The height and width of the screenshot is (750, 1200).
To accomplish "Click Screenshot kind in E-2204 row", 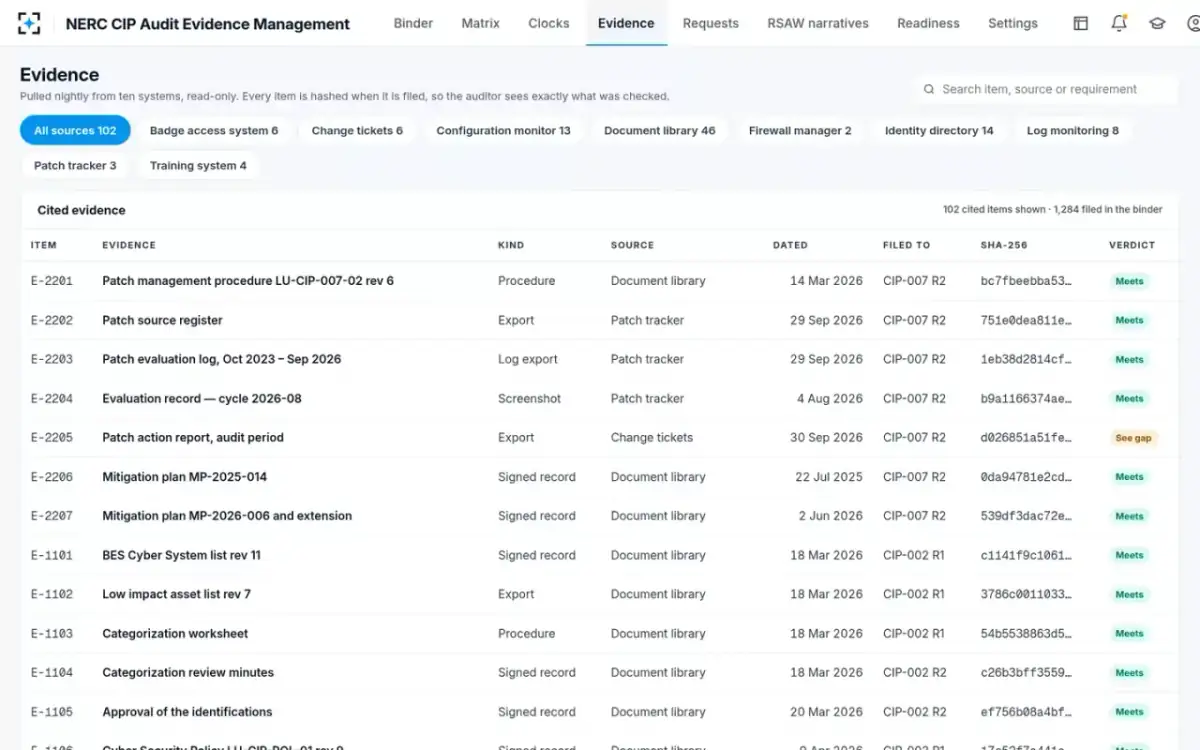I will tap(530, 398).
